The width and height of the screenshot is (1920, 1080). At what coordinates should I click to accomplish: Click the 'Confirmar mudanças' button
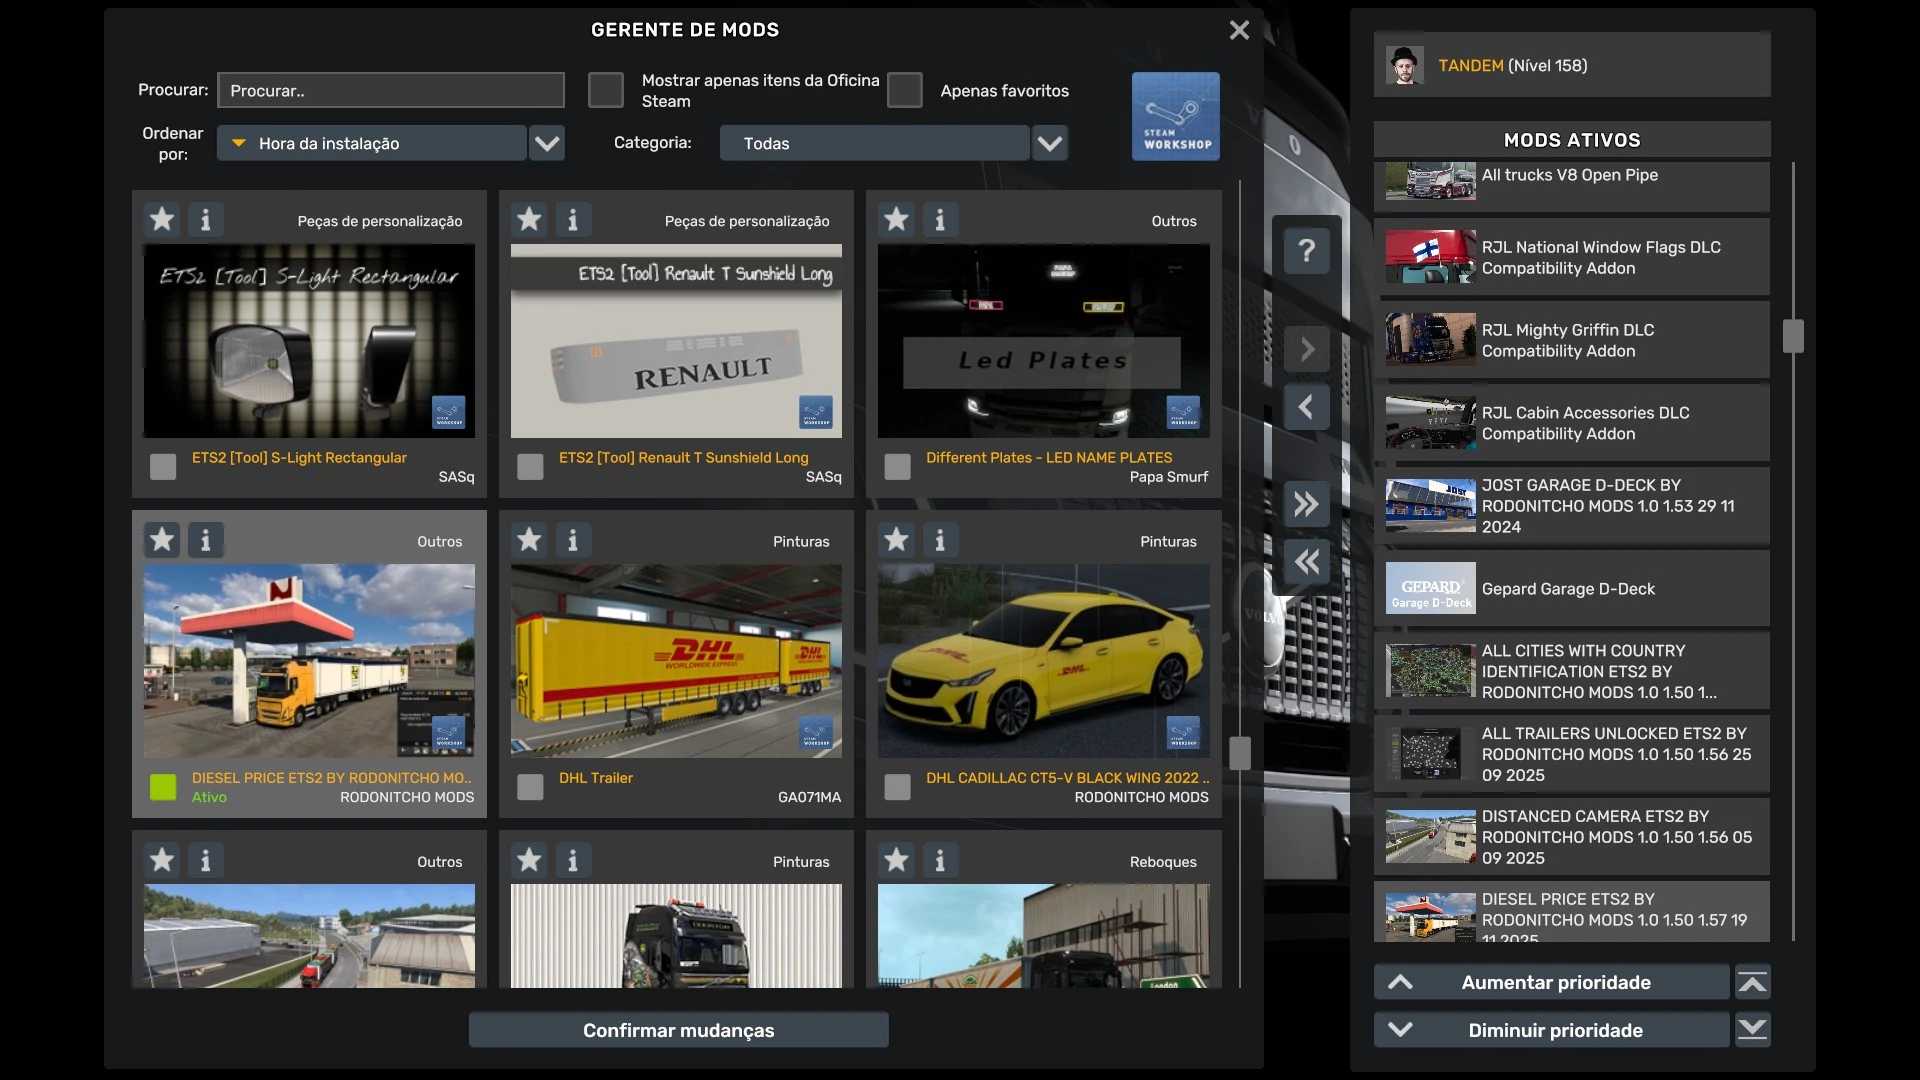click(x=678, y=1030)
